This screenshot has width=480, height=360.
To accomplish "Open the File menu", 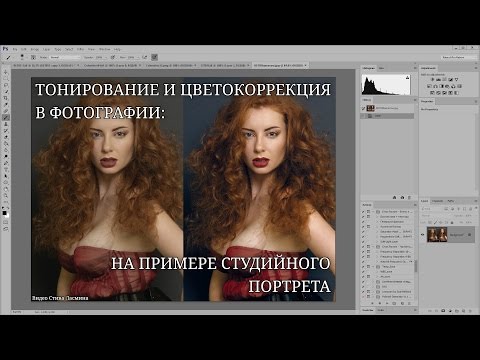I will (15, 49).
